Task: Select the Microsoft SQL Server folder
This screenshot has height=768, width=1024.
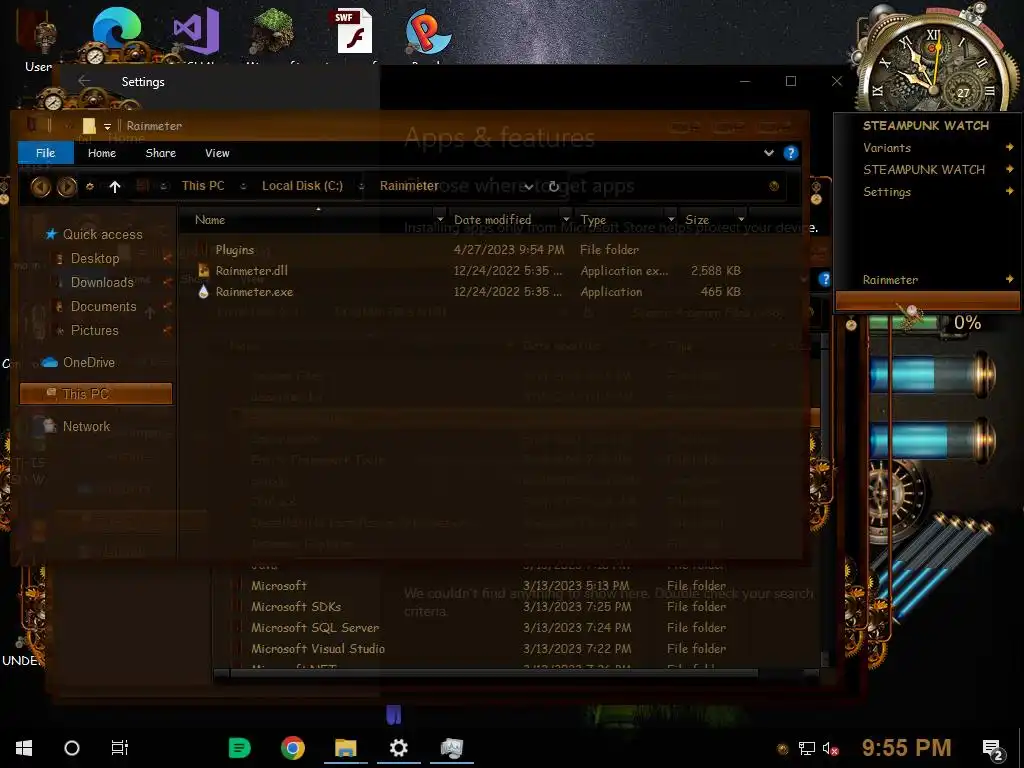Action: (x=315, y=628)
